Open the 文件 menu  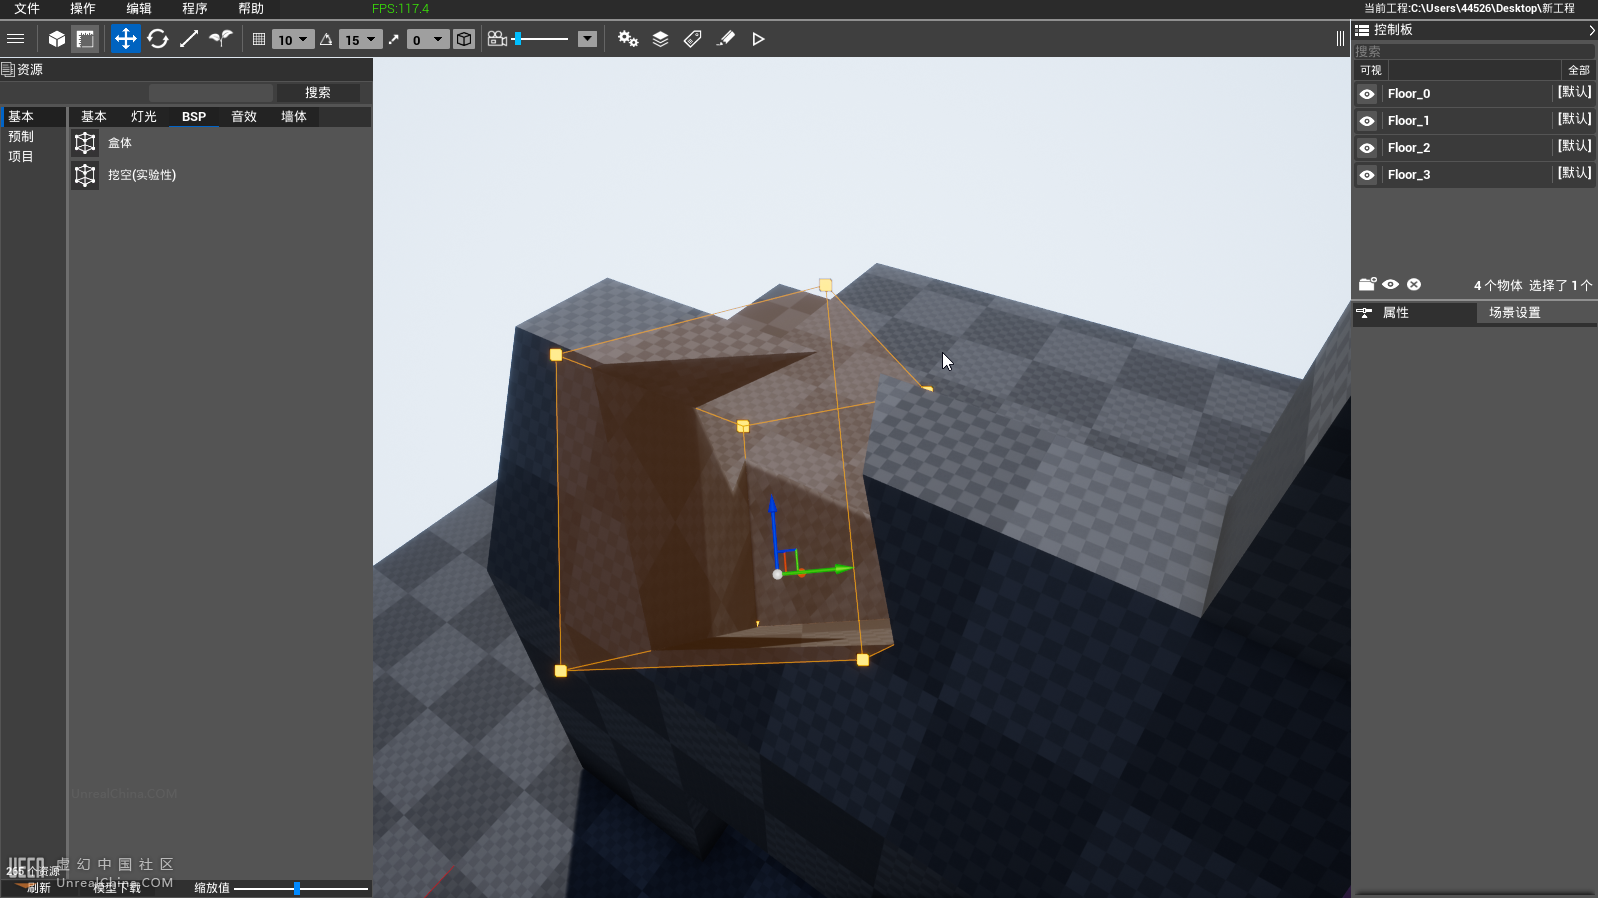pos(27,9)
